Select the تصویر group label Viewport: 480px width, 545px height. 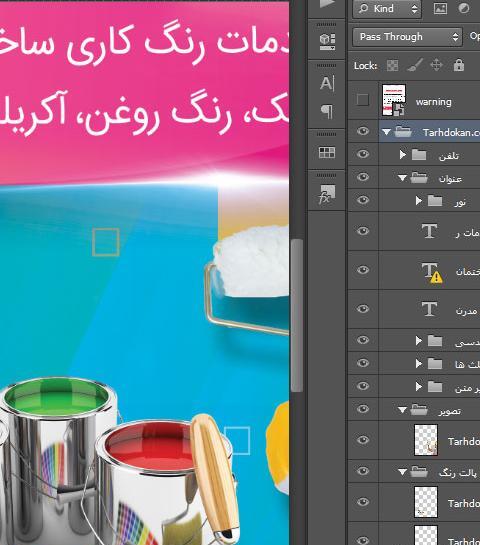point(449,411)
